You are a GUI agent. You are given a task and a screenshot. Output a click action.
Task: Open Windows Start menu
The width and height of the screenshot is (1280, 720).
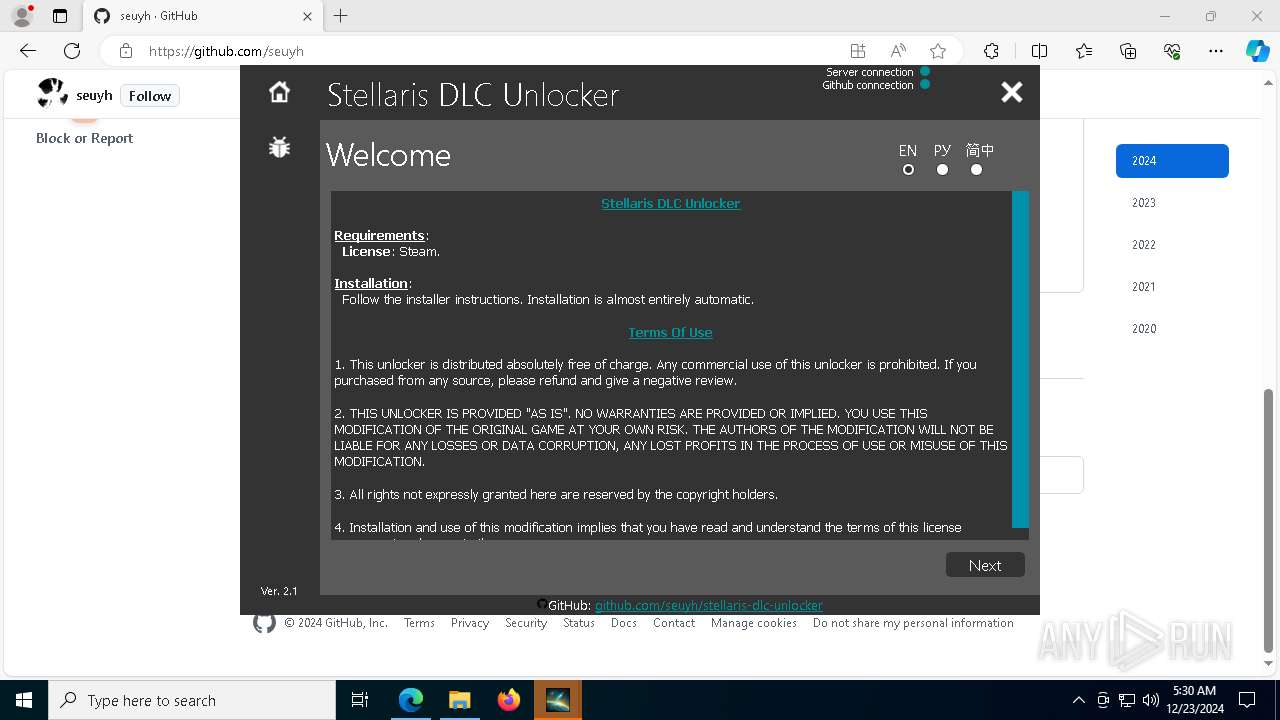24,700
